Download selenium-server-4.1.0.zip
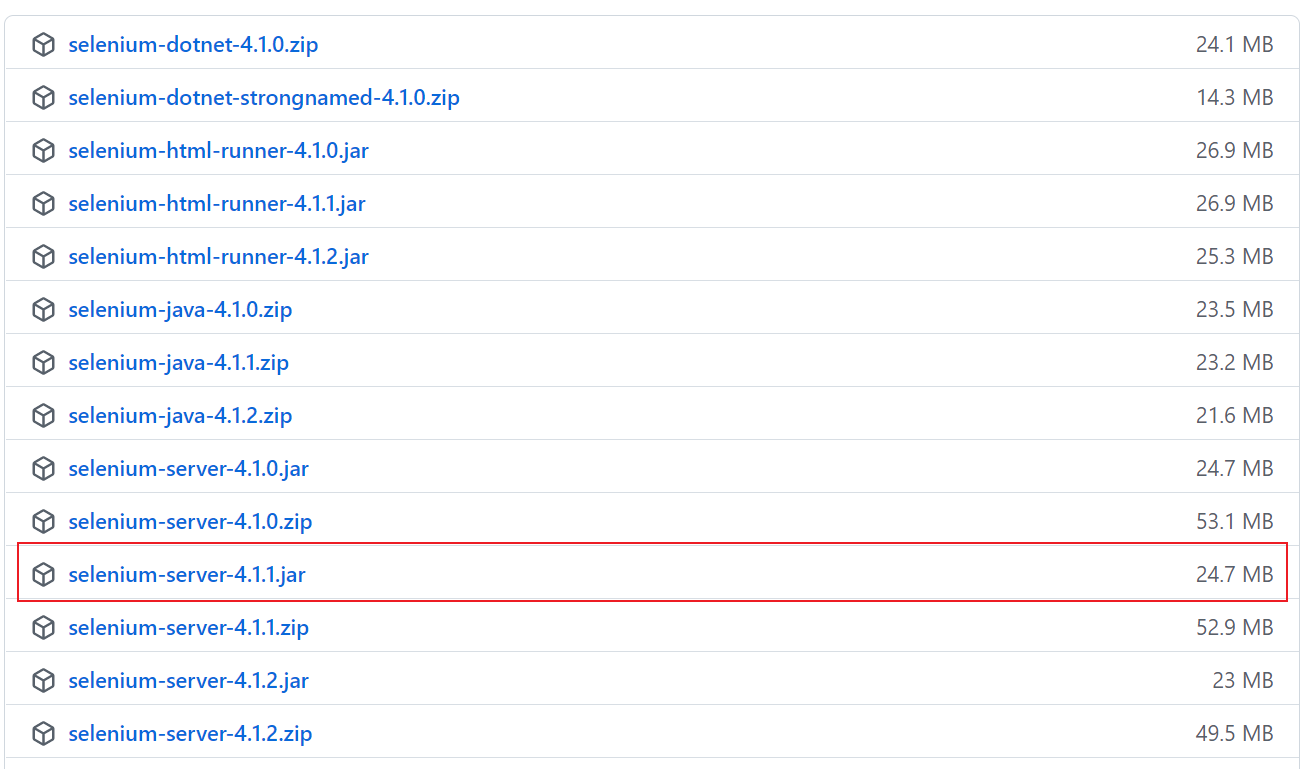1308x769 pixels. [x=190, y=522]
